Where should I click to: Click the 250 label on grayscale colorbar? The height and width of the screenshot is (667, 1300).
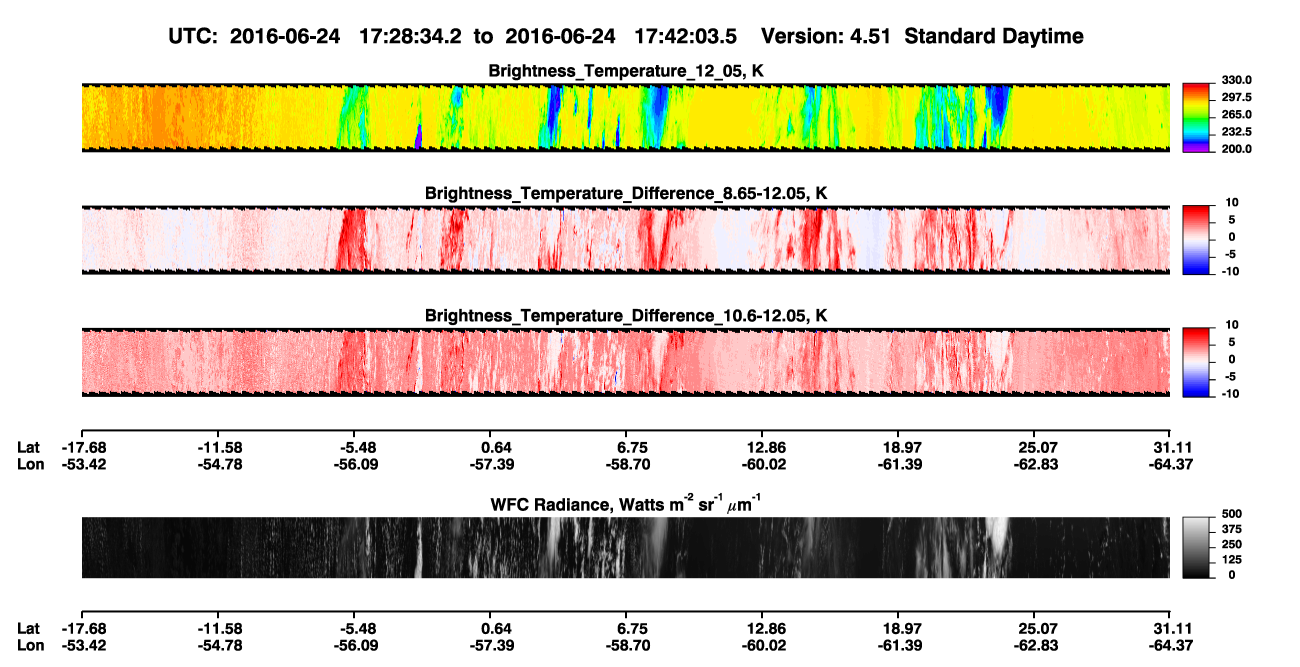tap(1231, 545)
